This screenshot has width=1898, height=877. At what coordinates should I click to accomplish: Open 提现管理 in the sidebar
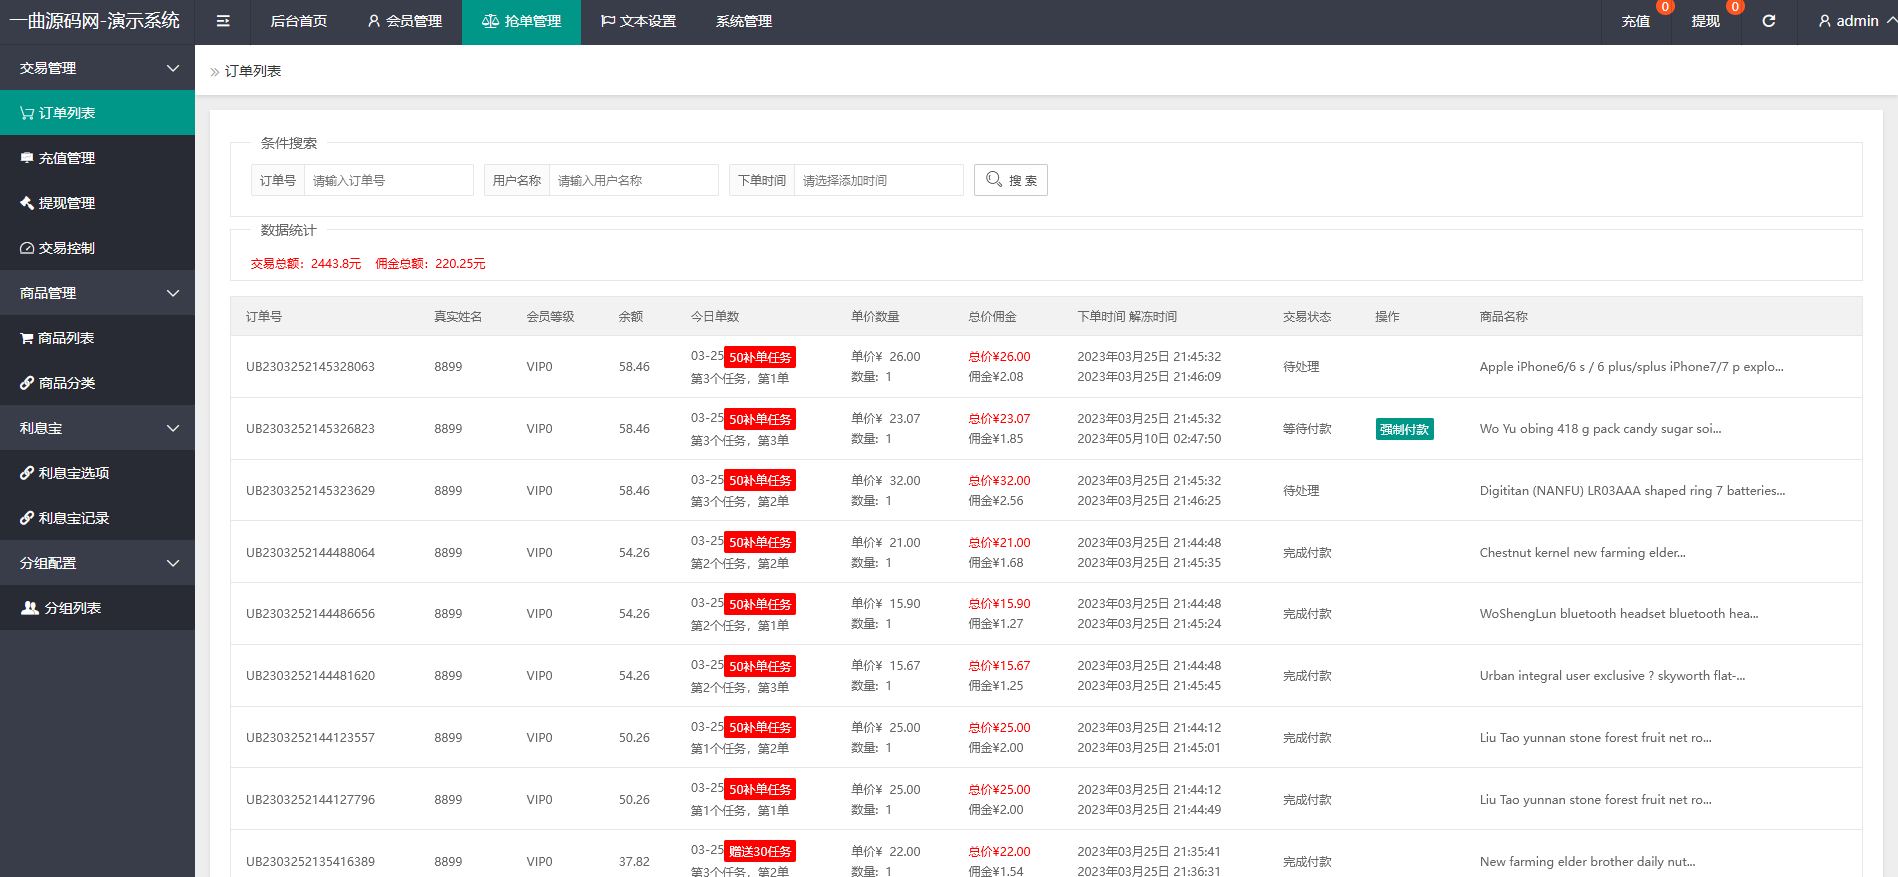tap(97, 203)
